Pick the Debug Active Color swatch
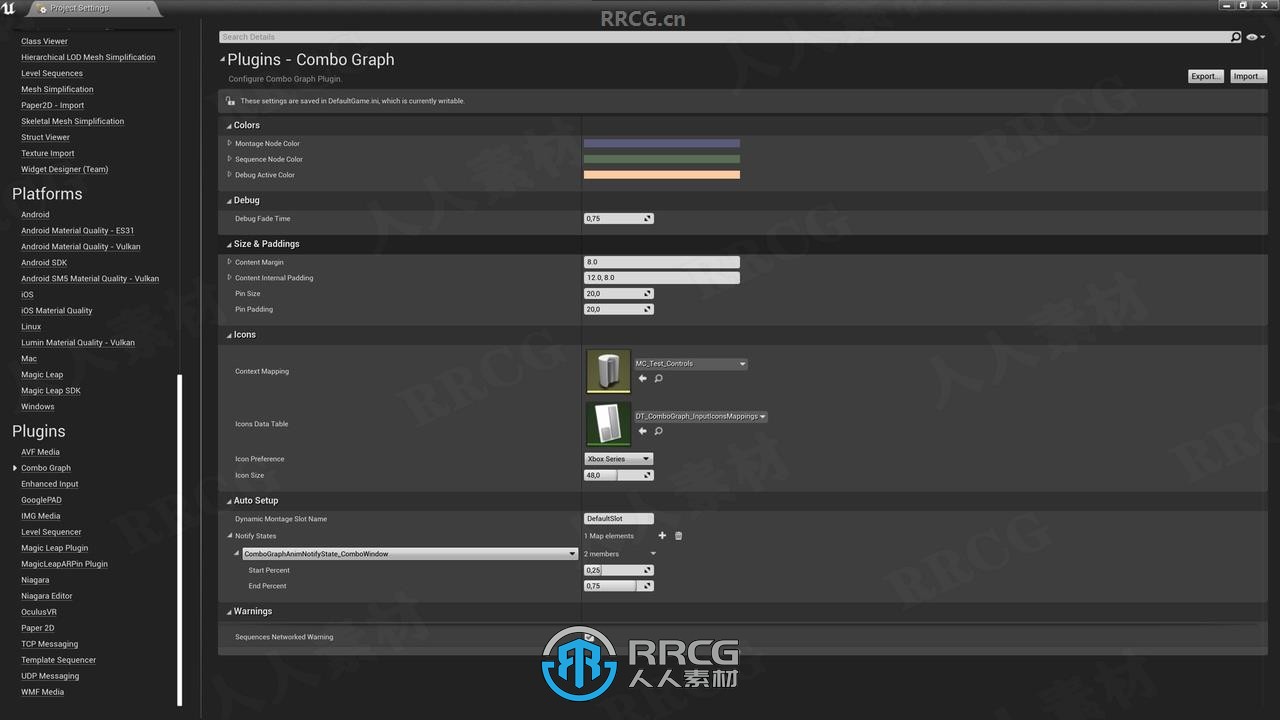This screenshot has width=1280, height=720. coord(662,175)
